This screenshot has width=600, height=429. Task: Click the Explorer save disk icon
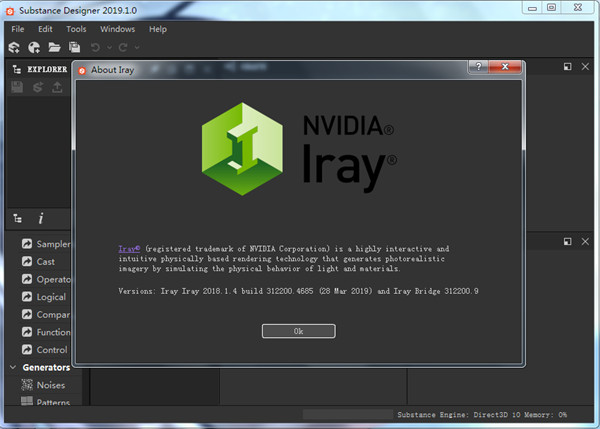coord(17,87)
